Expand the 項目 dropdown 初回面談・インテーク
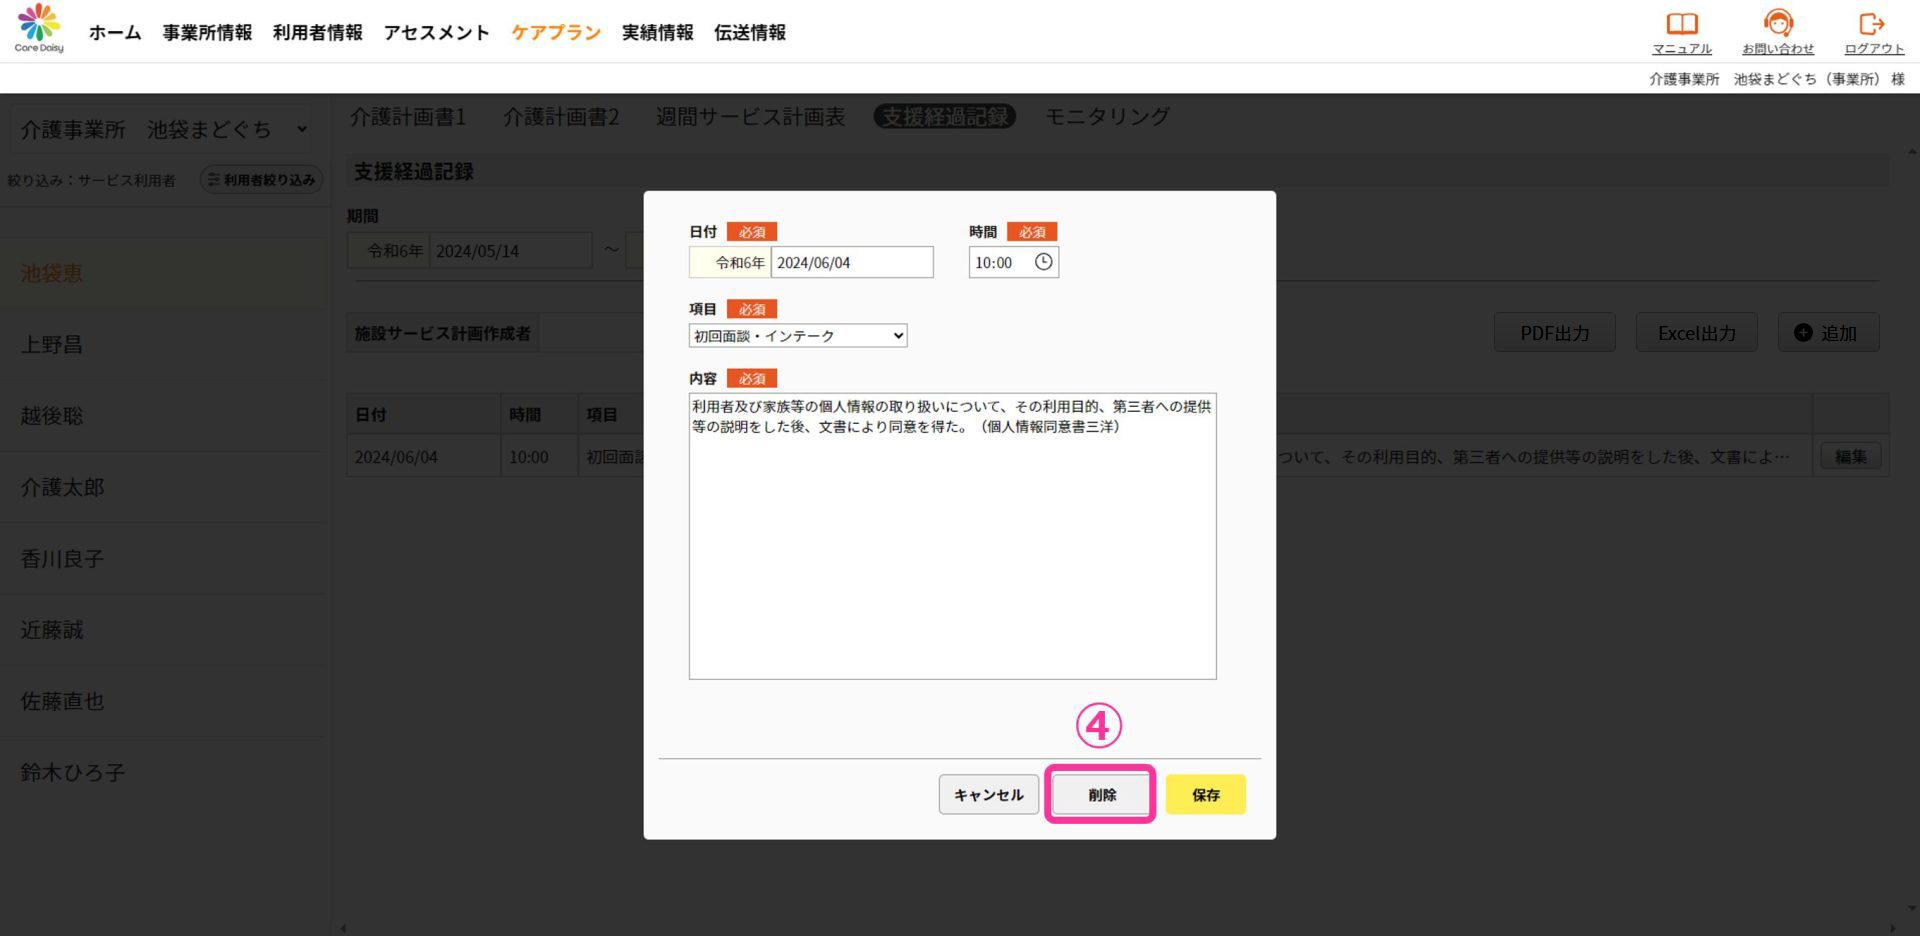This screenshot has width=1920, height=936. (797, 336)
